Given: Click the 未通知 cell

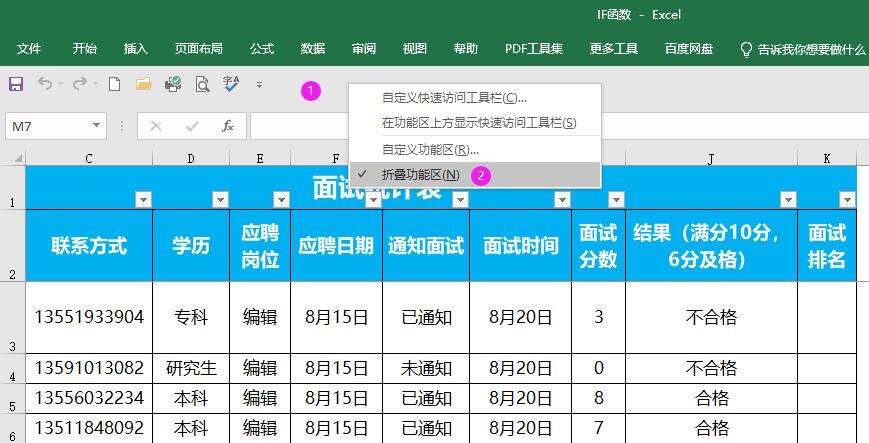Looking at the screenshot, I should 426,369.
